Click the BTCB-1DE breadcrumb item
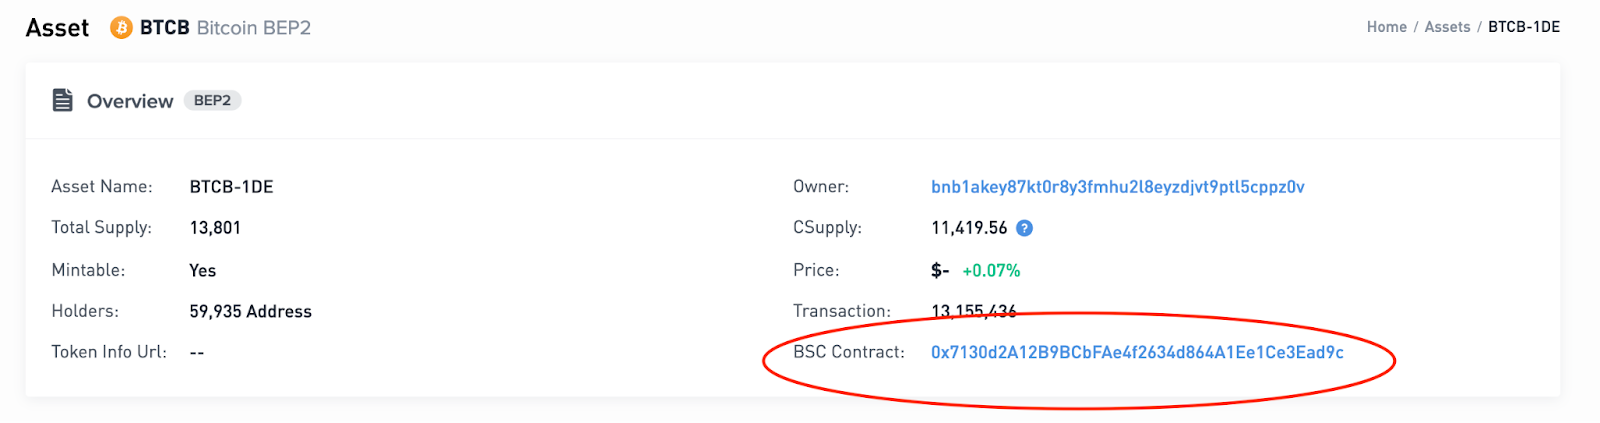This screenshot has height=423, width=1600. (x=1523, y=27)
